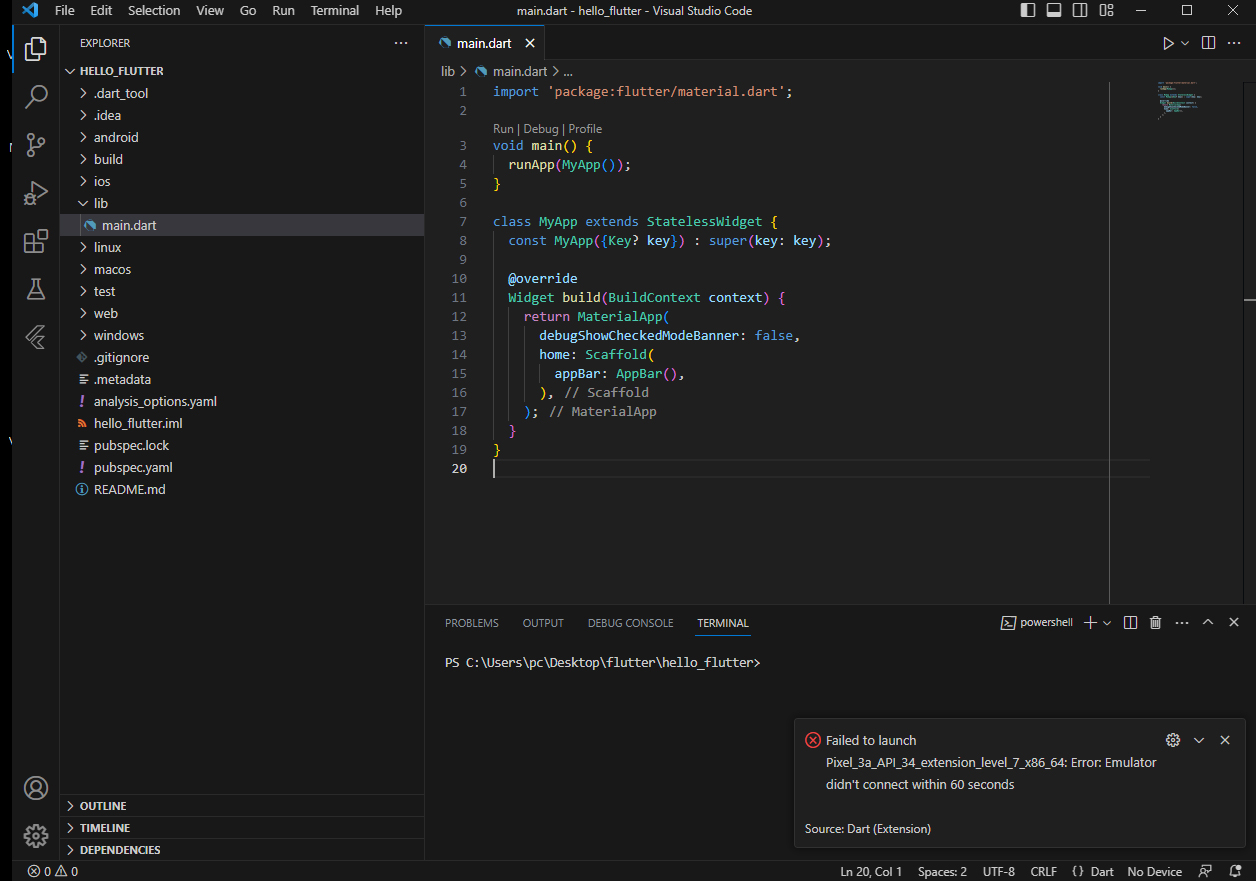Run the Dart file with play icon
Image resolution: width=1256 pixels, height=881 pixels.
pyautogui.click(x=1168, y=43)
